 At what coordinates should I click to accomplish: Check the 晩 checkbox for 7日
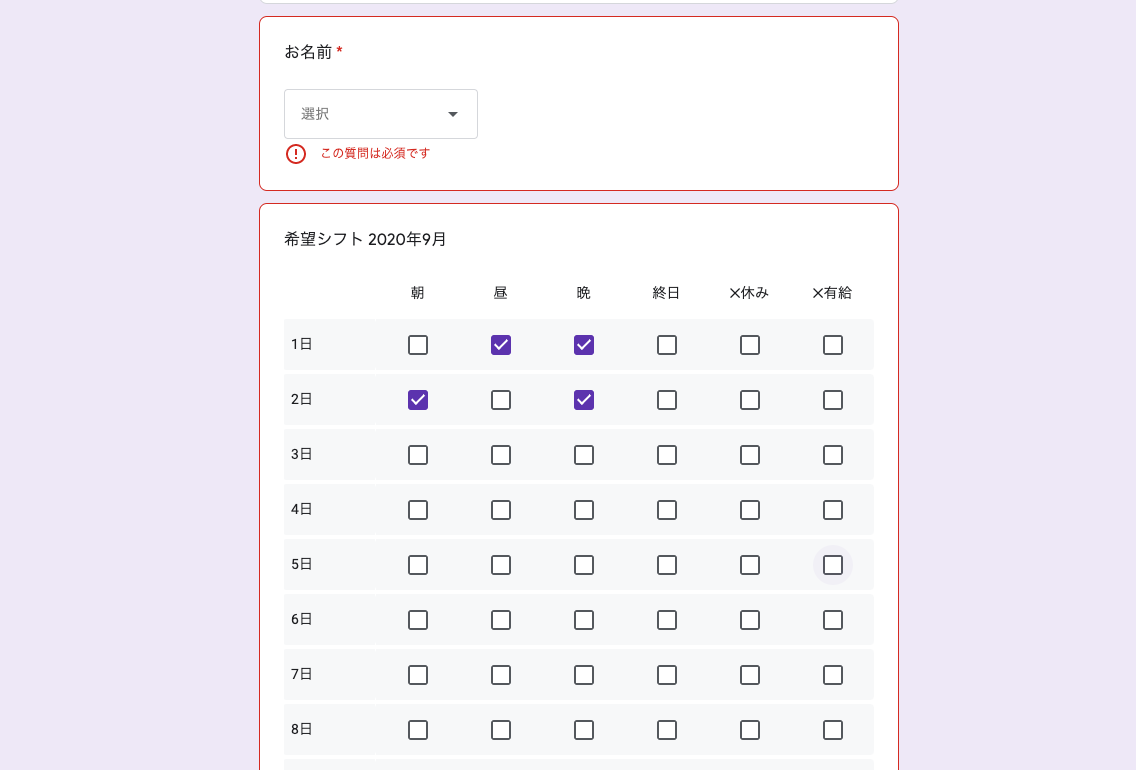pyautogui.click(x=584, y=675)
